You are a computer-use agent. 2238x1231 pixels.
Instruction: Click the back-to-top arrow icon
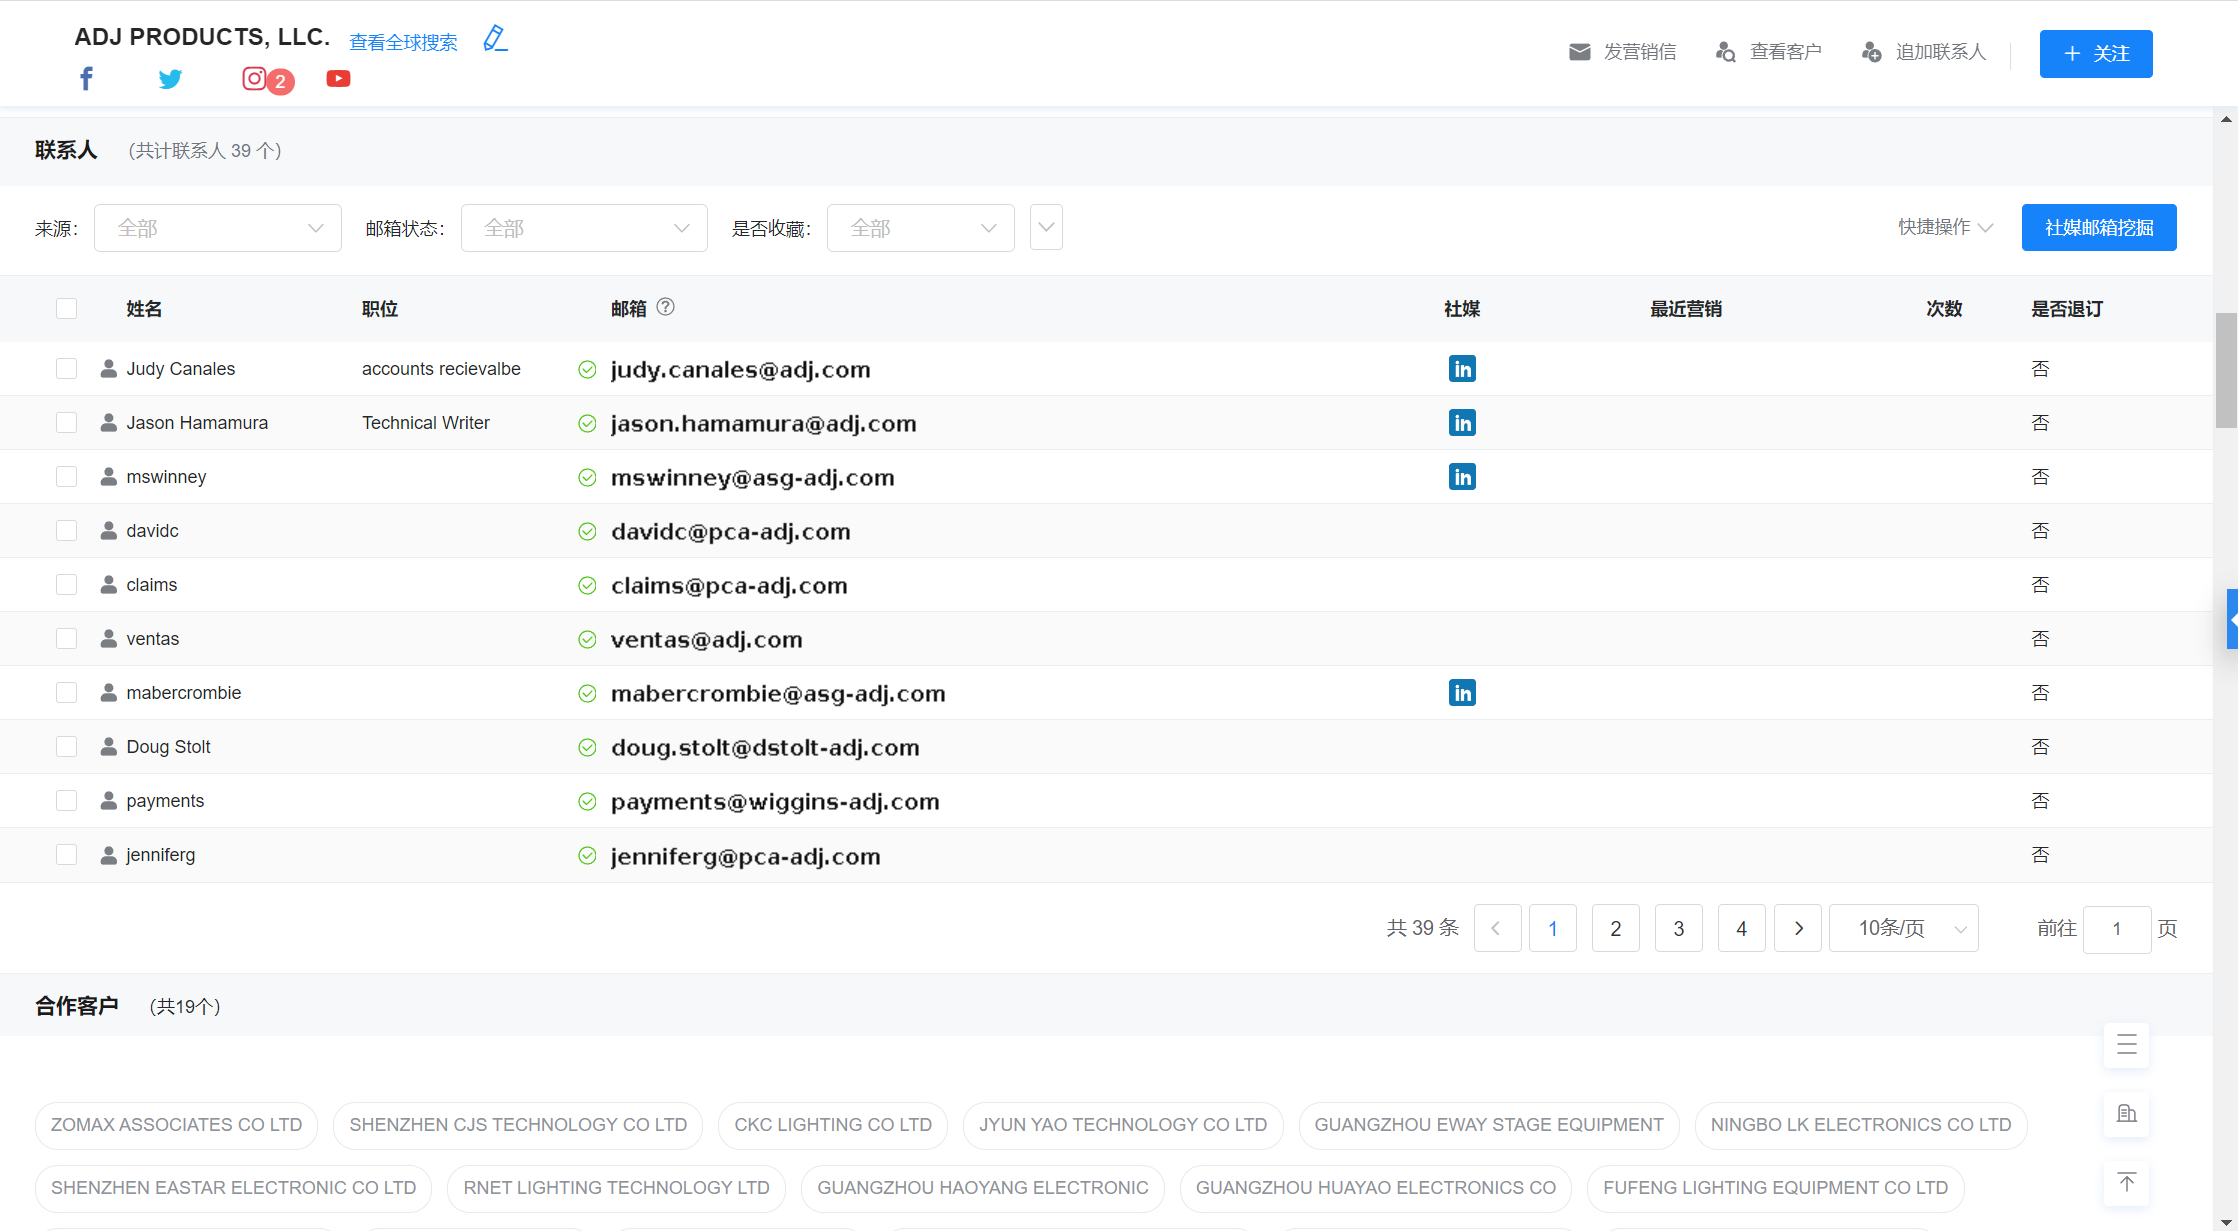tap(2126, 1183)
